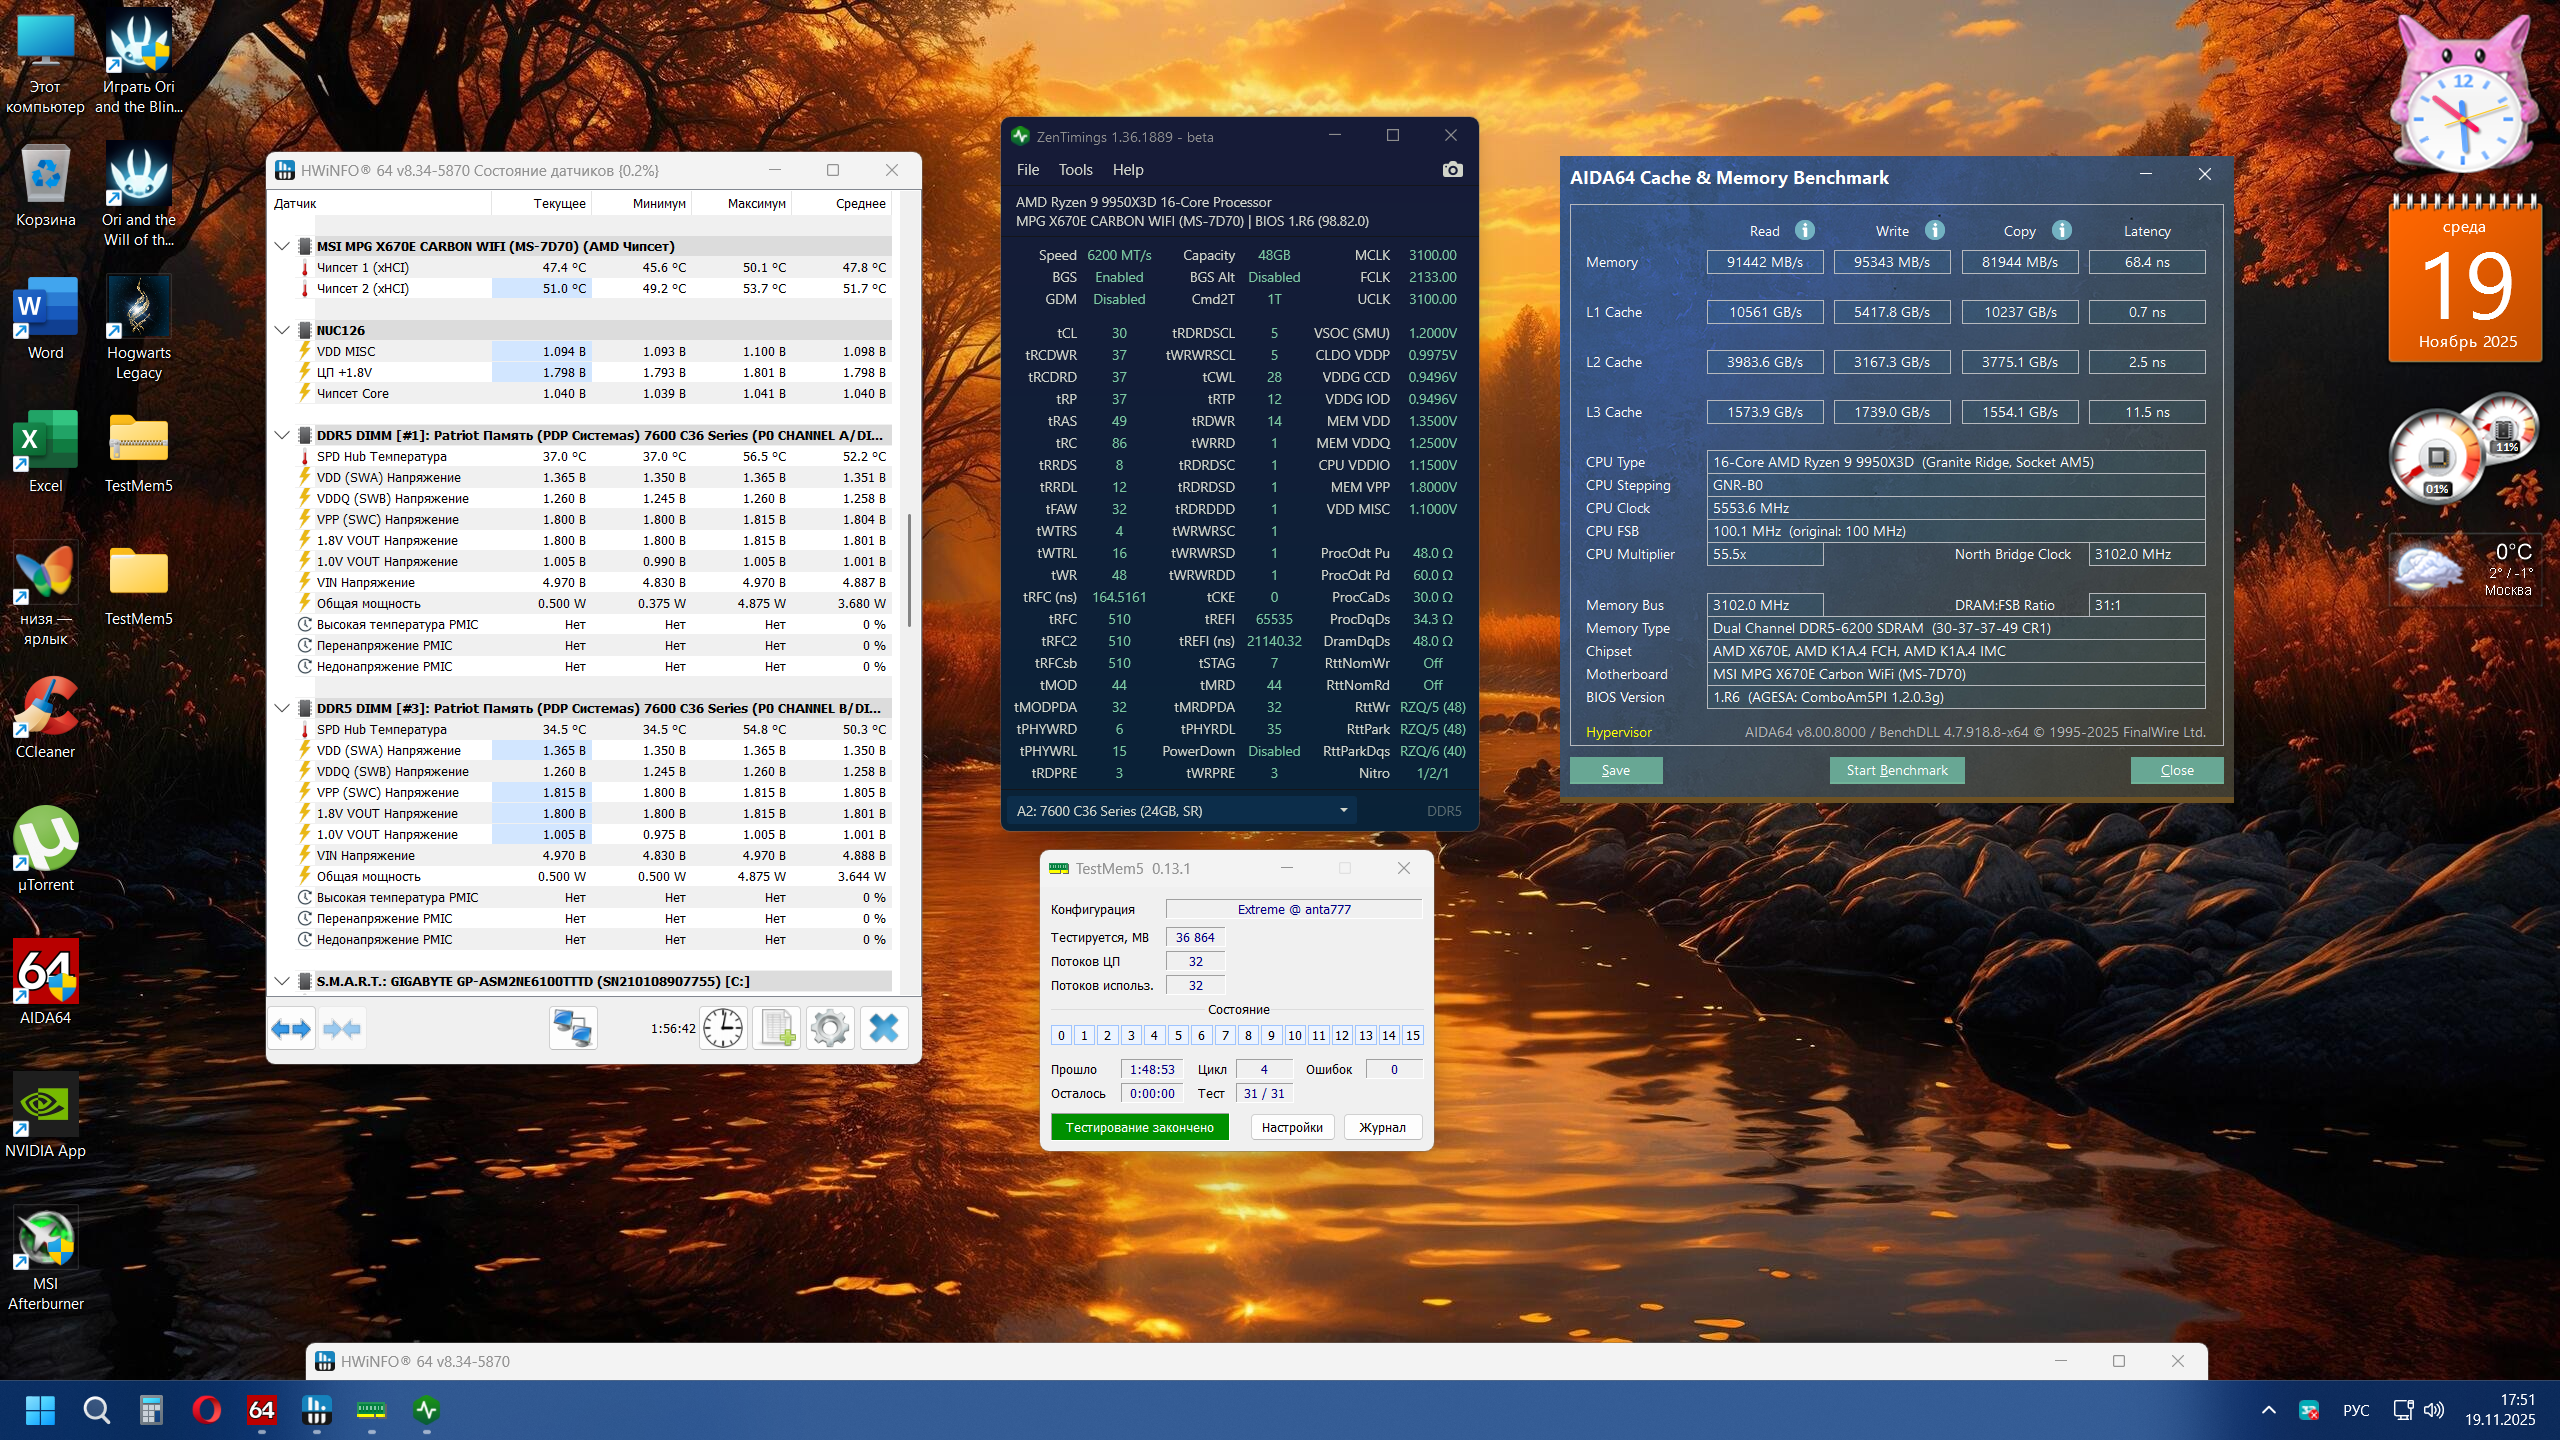The height and width of the screenshot is (1440, 2560).
Task: Open Opera browser from taskbar
Action: (206, 1410)
